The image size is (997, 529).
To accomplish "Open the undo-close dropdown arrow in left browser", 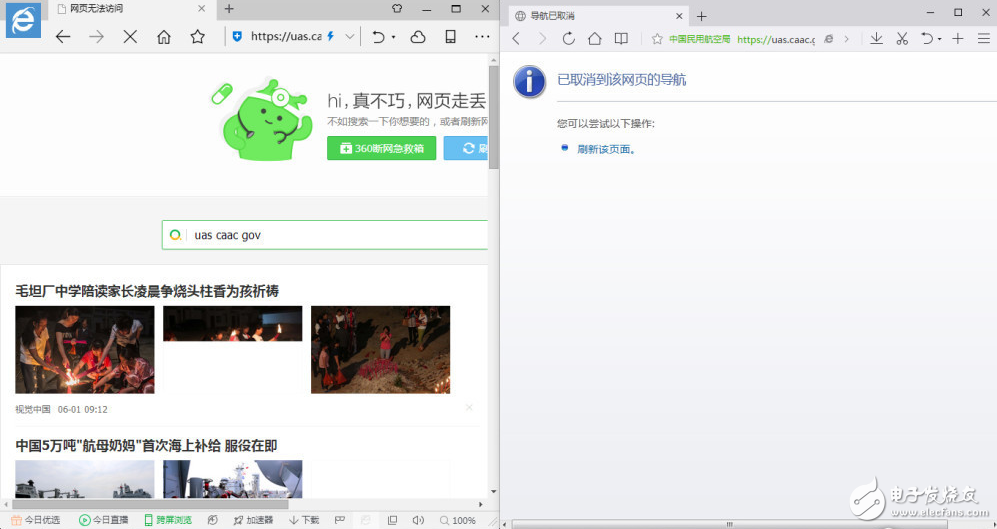I will click(393, 37).
